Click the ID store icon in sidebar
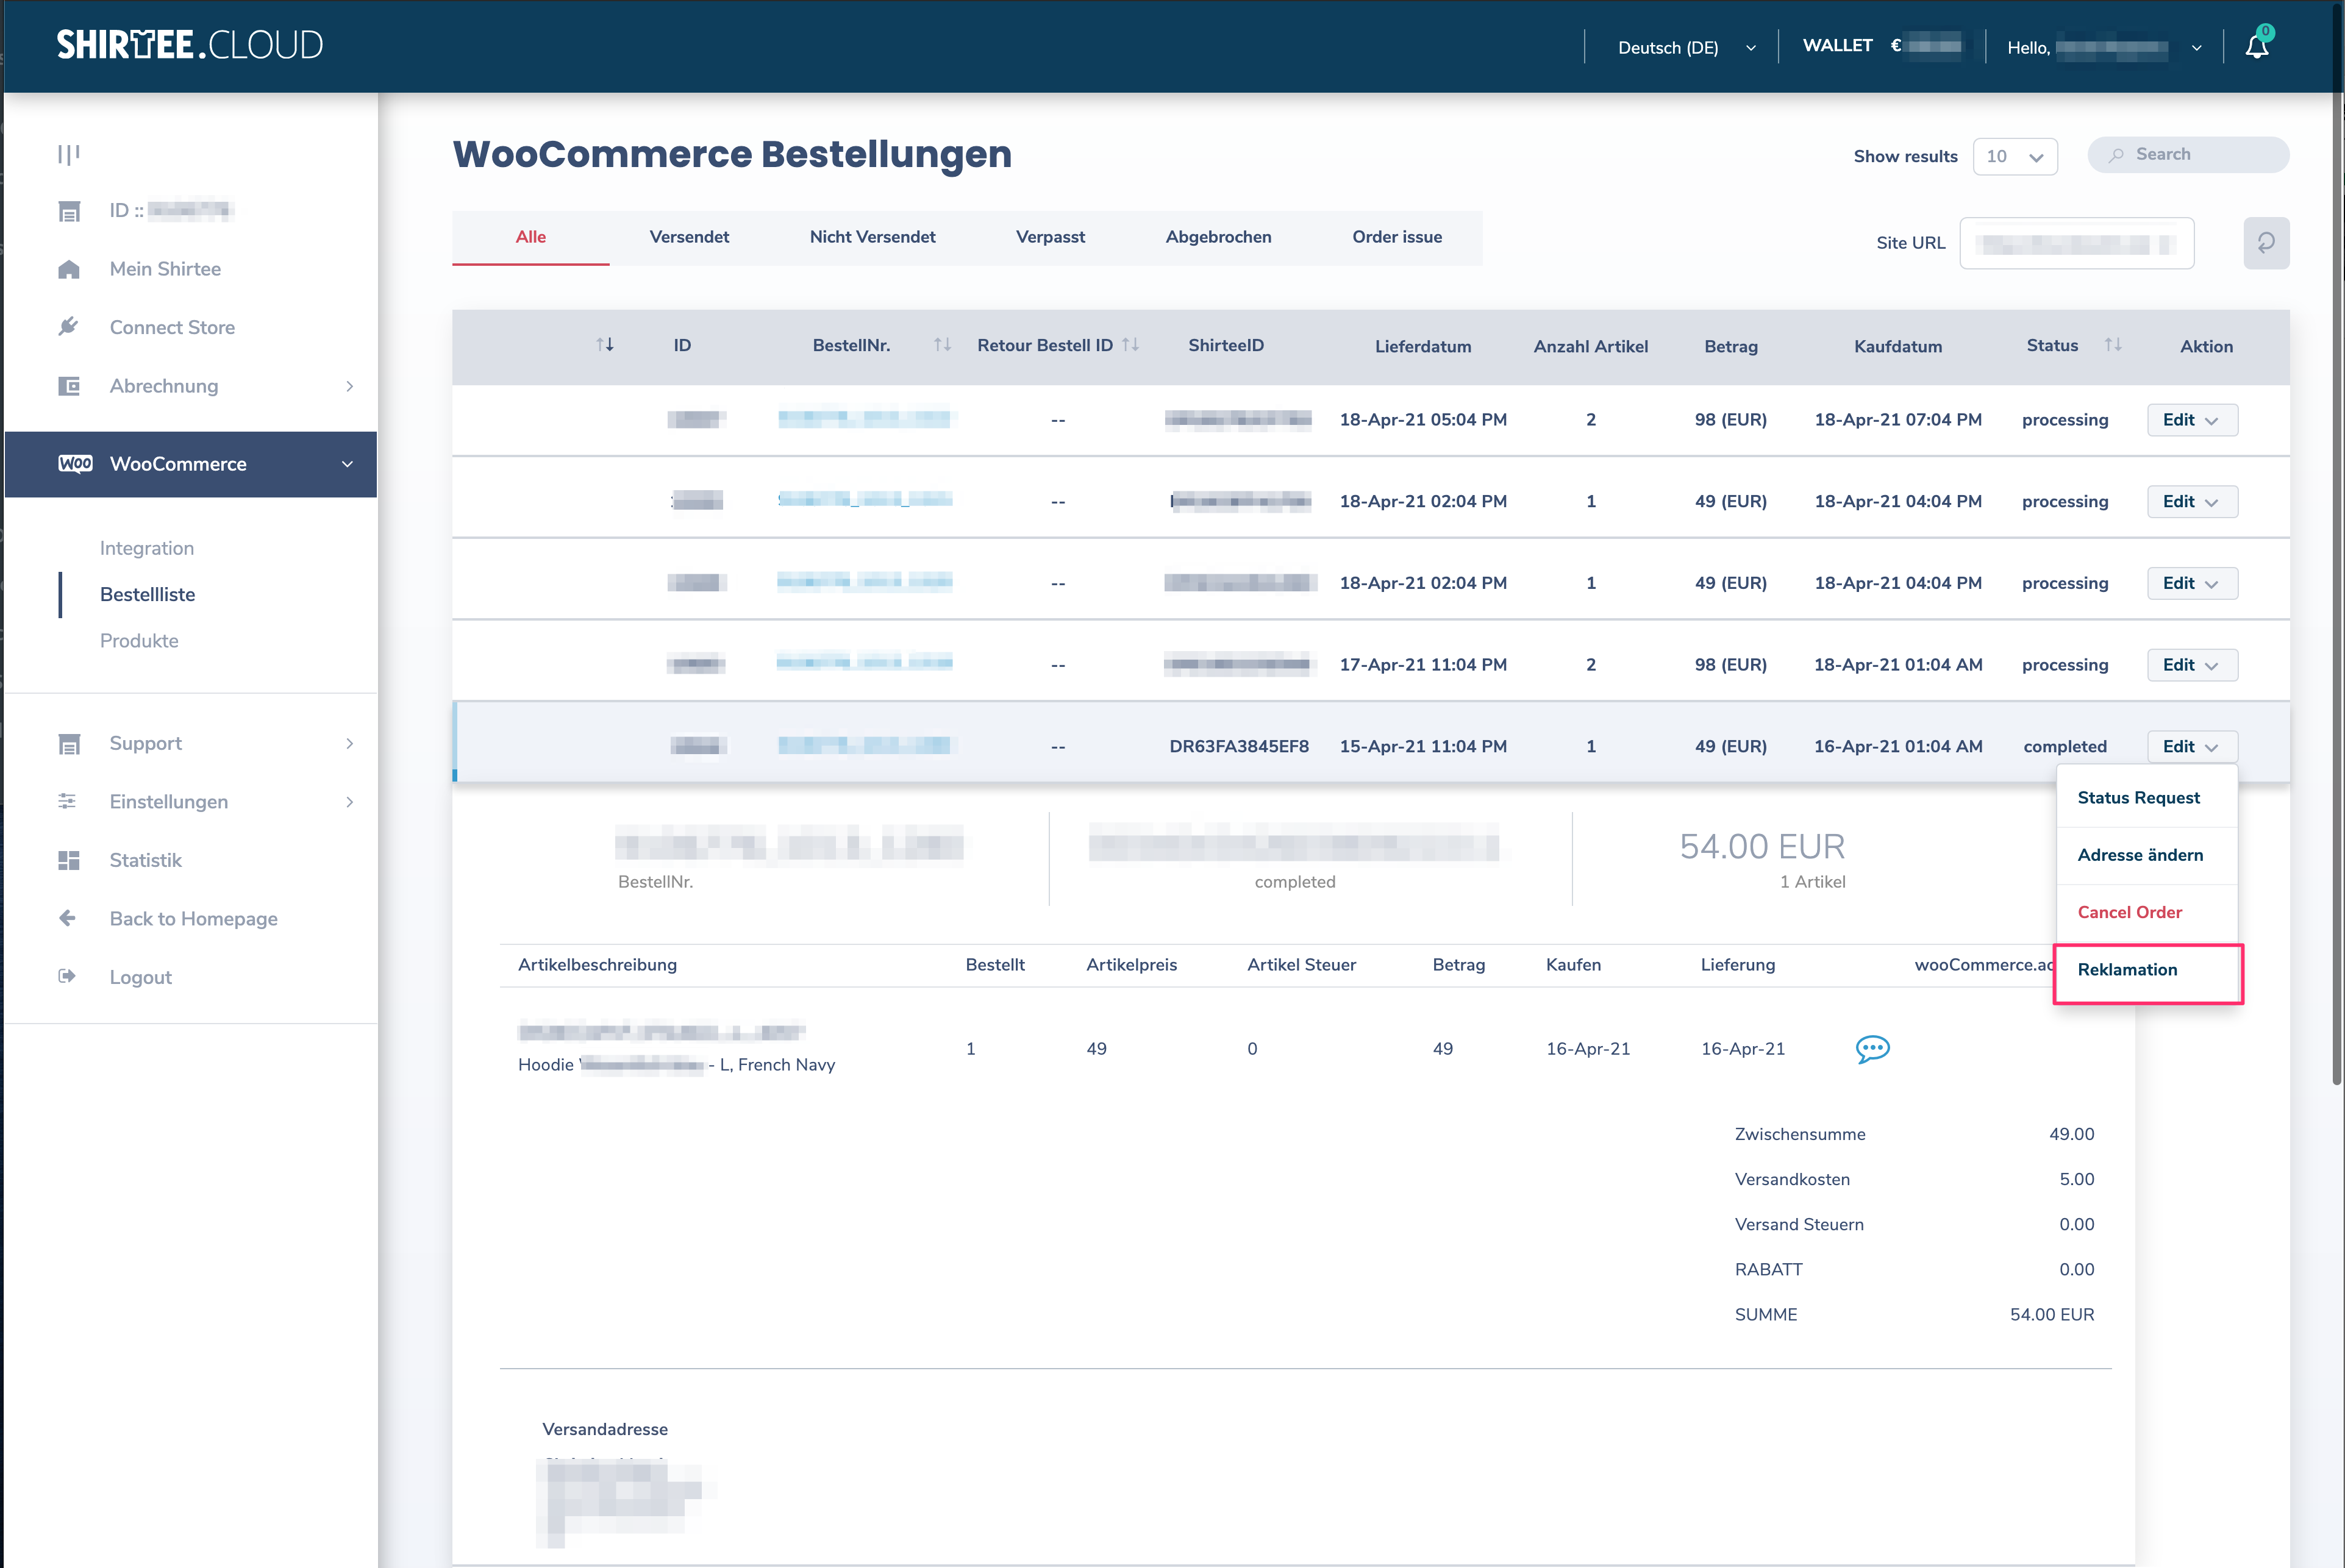This screenshot has height=1568, width=2345. coord(68,211)
